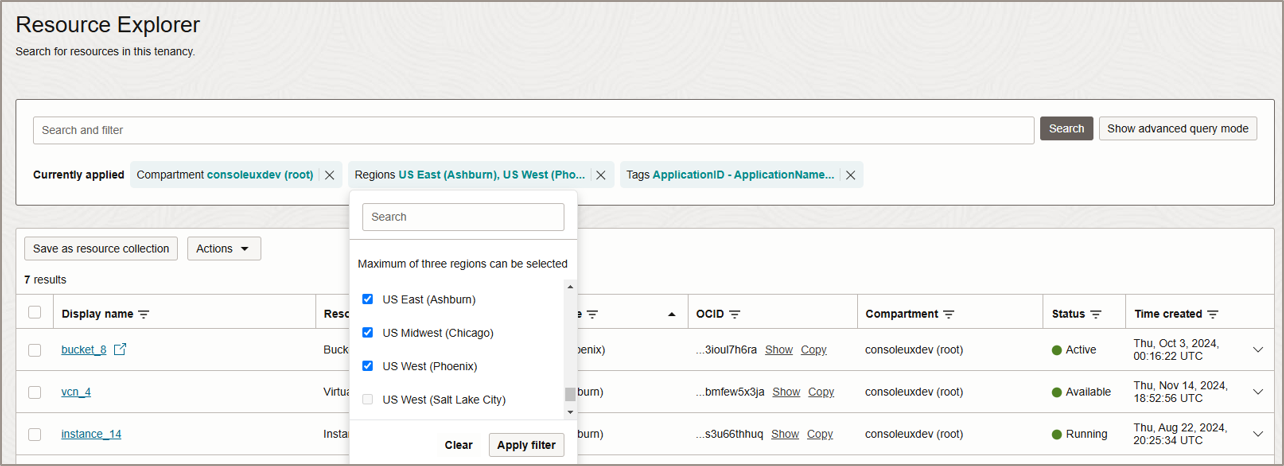Remove the Tags filter chip
The width and height of the screenshot is (1284, 466).
click(x=850, y=175)
